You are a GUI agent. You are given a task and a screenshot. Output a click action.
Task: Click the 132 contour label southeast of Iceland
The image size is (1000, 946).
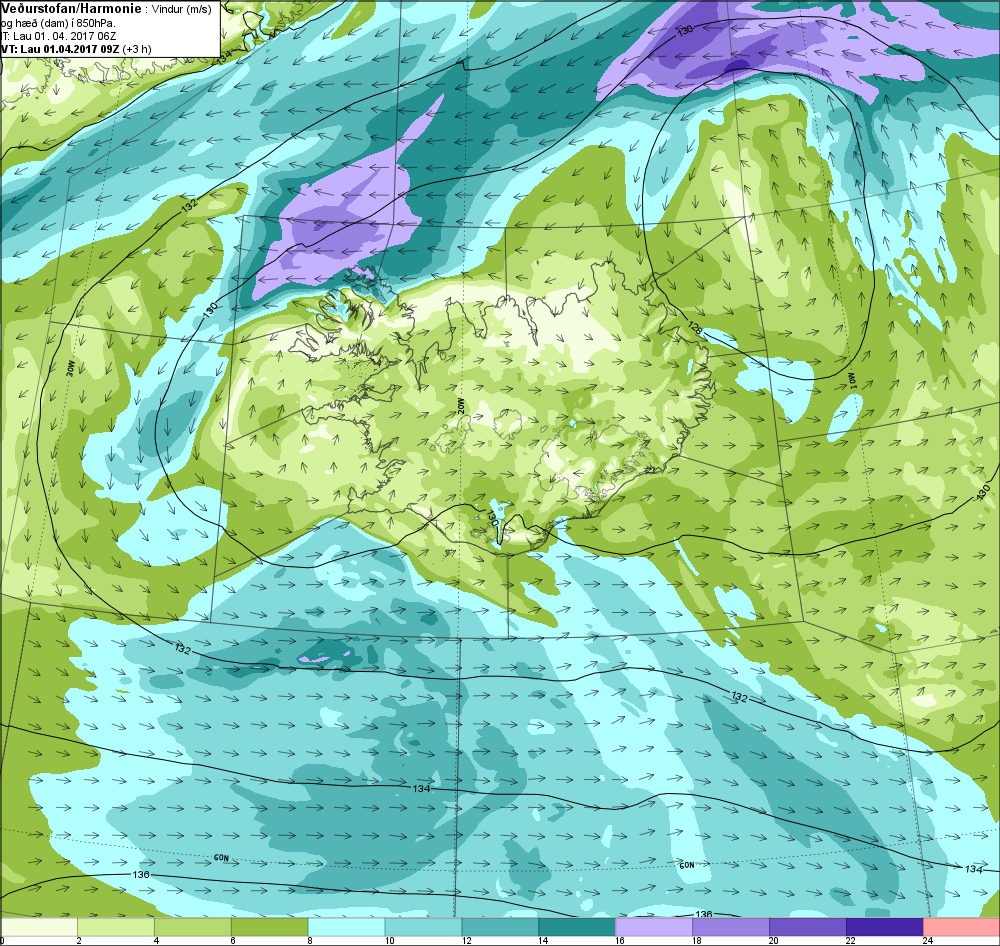739,697
